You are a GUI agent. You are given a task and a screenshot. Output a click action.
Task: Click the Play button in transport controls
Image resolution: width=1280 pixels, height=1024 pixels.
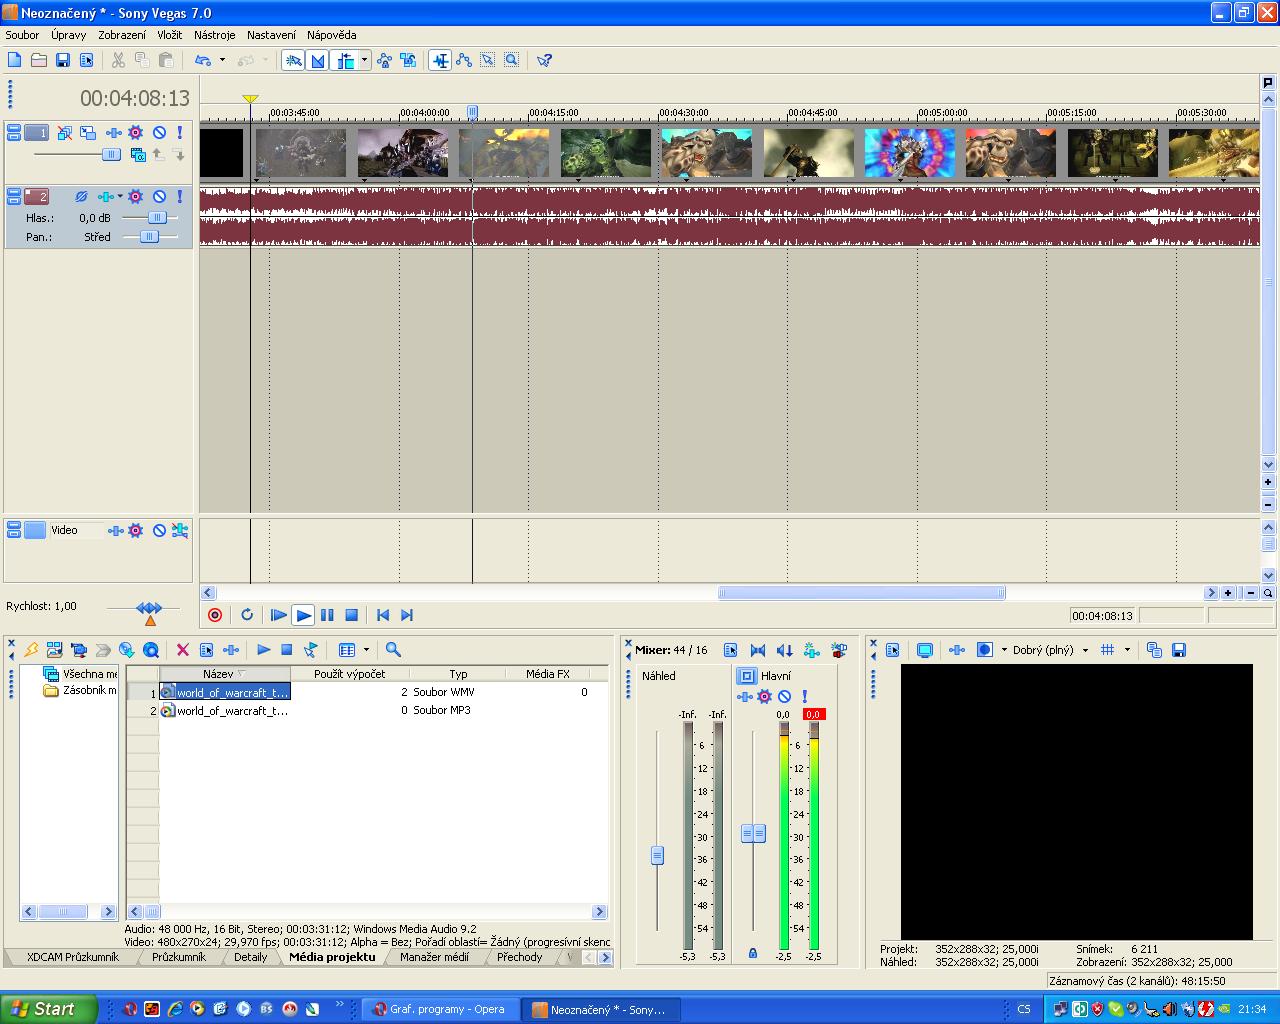pyautogui.click(x=303, y=615)
